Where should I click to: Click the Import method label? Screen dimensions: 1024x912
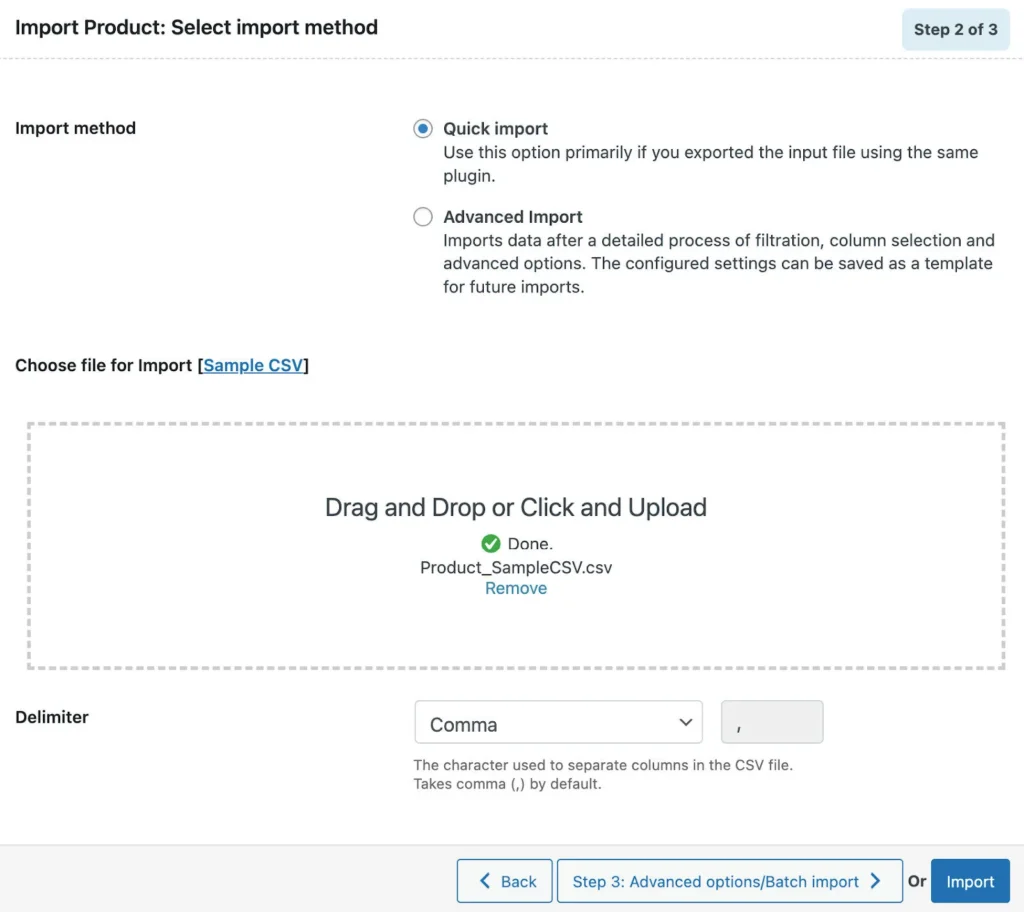(x=75, y=128)
